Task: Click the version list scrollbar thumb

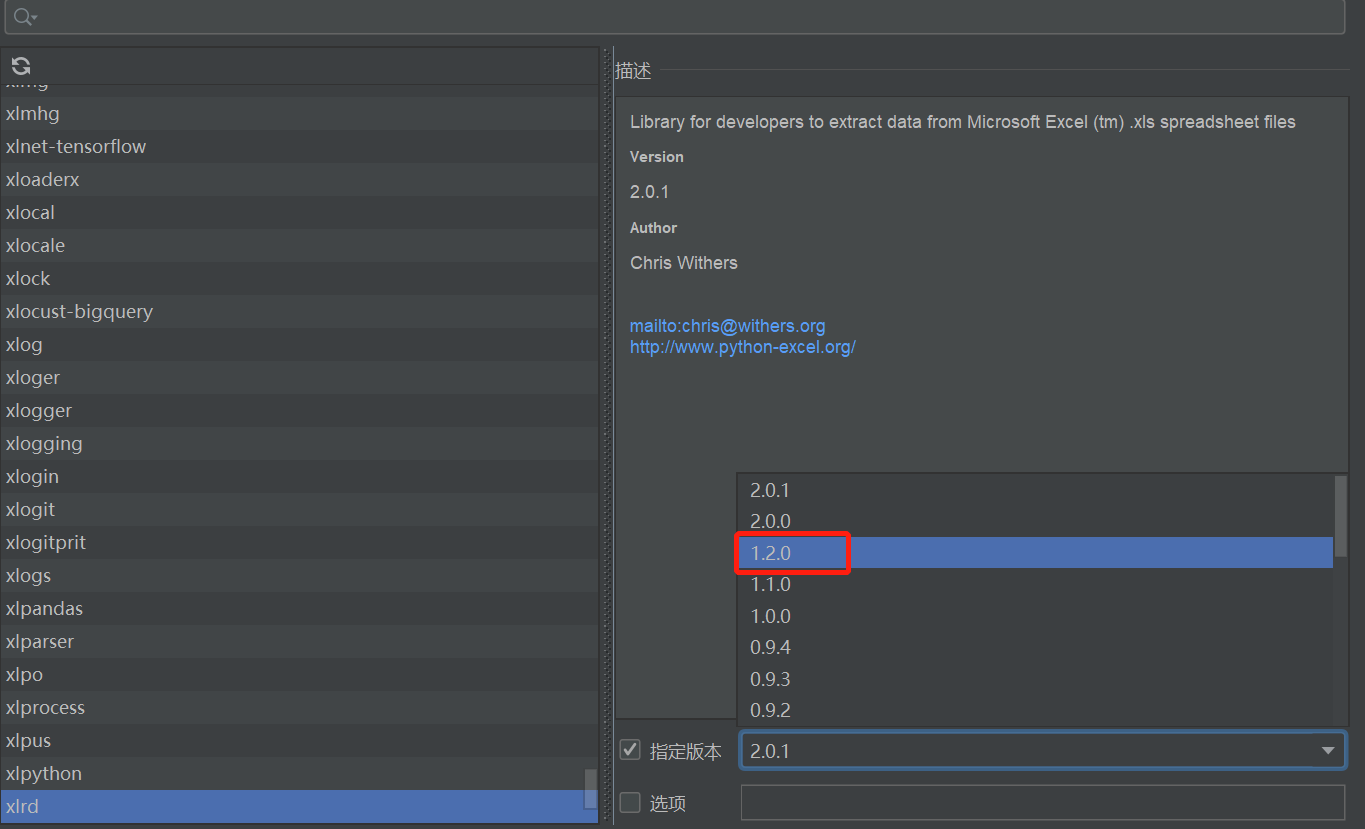Action: pyautogui.click(x=1341, y=516)
